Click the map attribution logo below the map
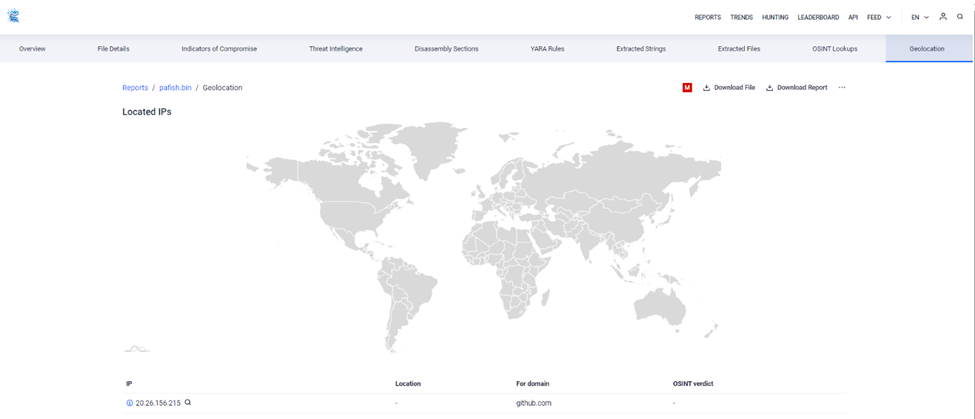 136,349
